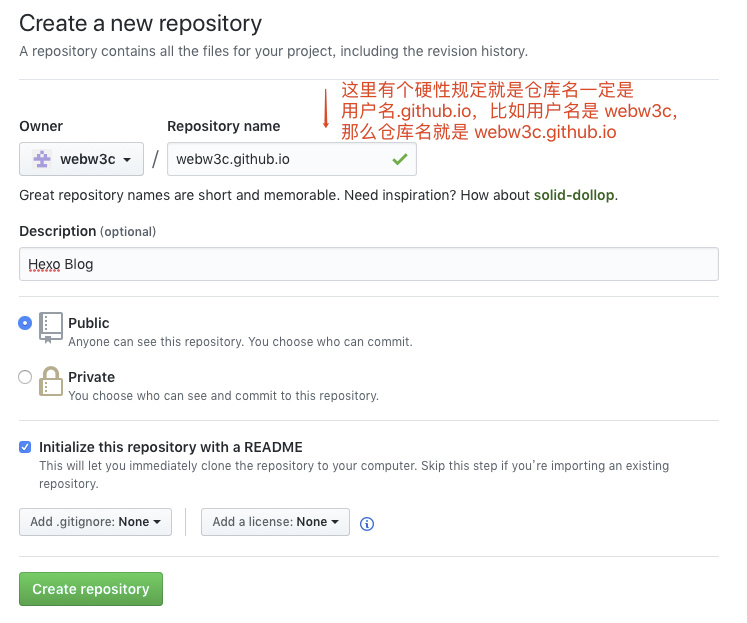Follow the solid-dollop name suggestion link

(574, 195)
